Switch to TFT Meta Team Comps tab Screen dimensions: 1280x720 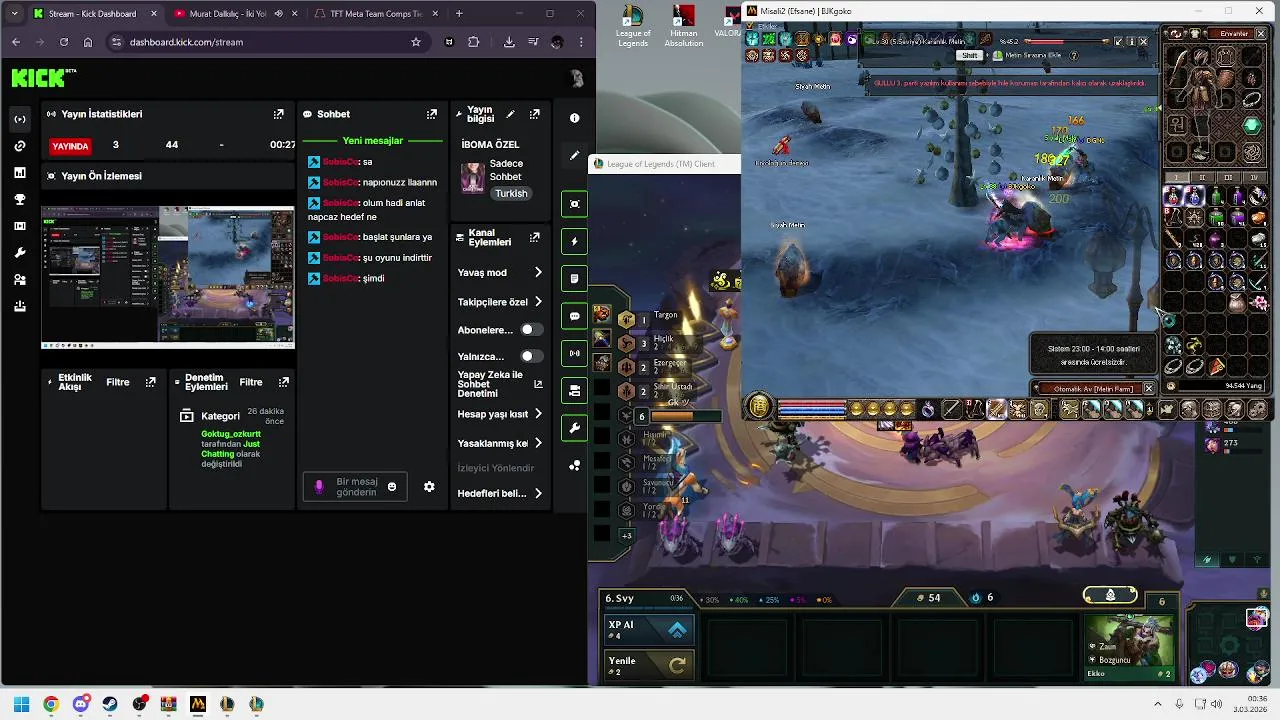pos(375,14)
